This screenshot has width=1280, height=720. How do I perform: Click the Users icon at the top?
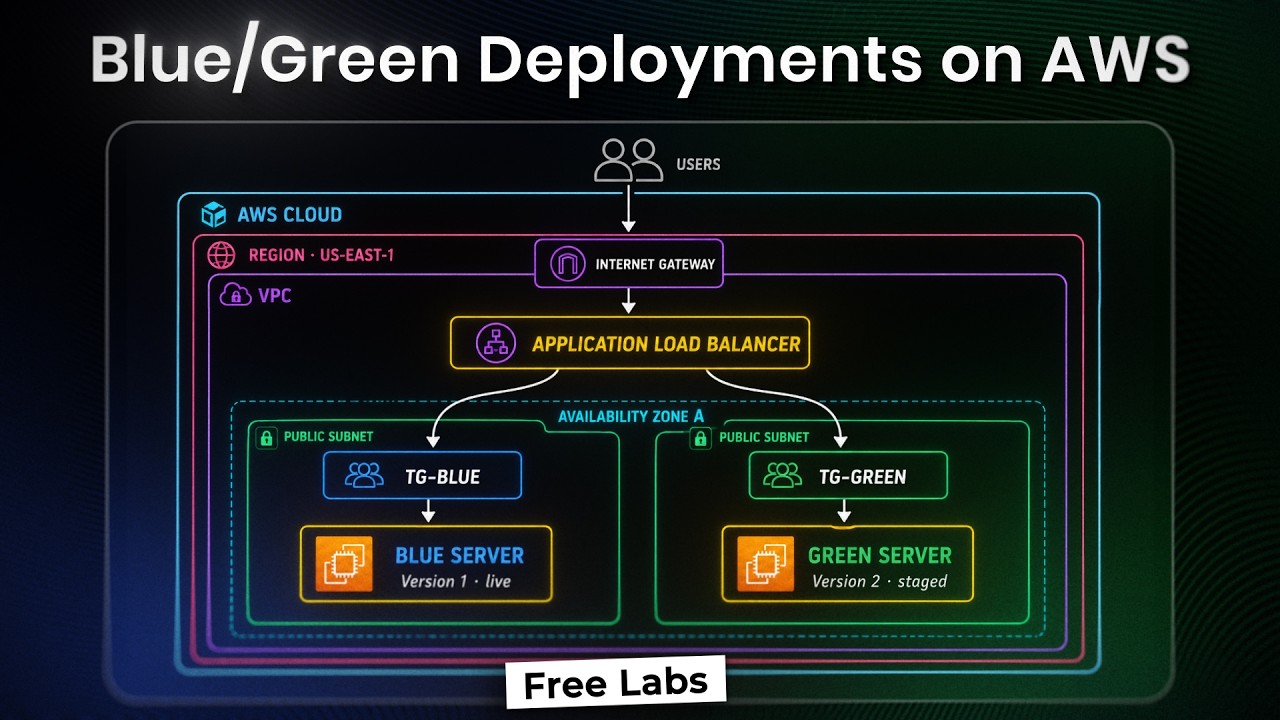(x=628, y=160)
